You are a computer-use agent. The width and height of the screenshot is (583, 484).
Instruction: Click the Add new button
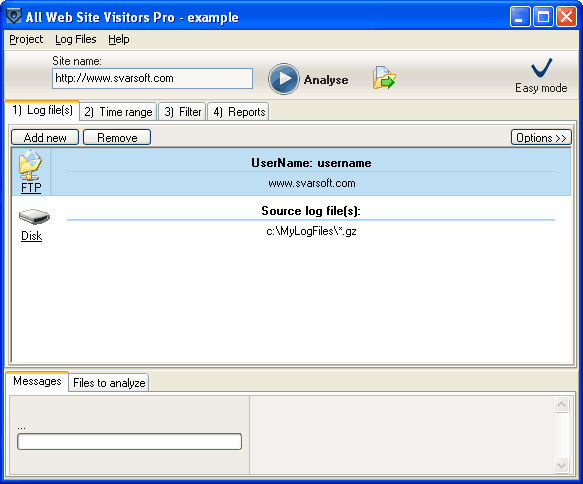pos(45,138)
